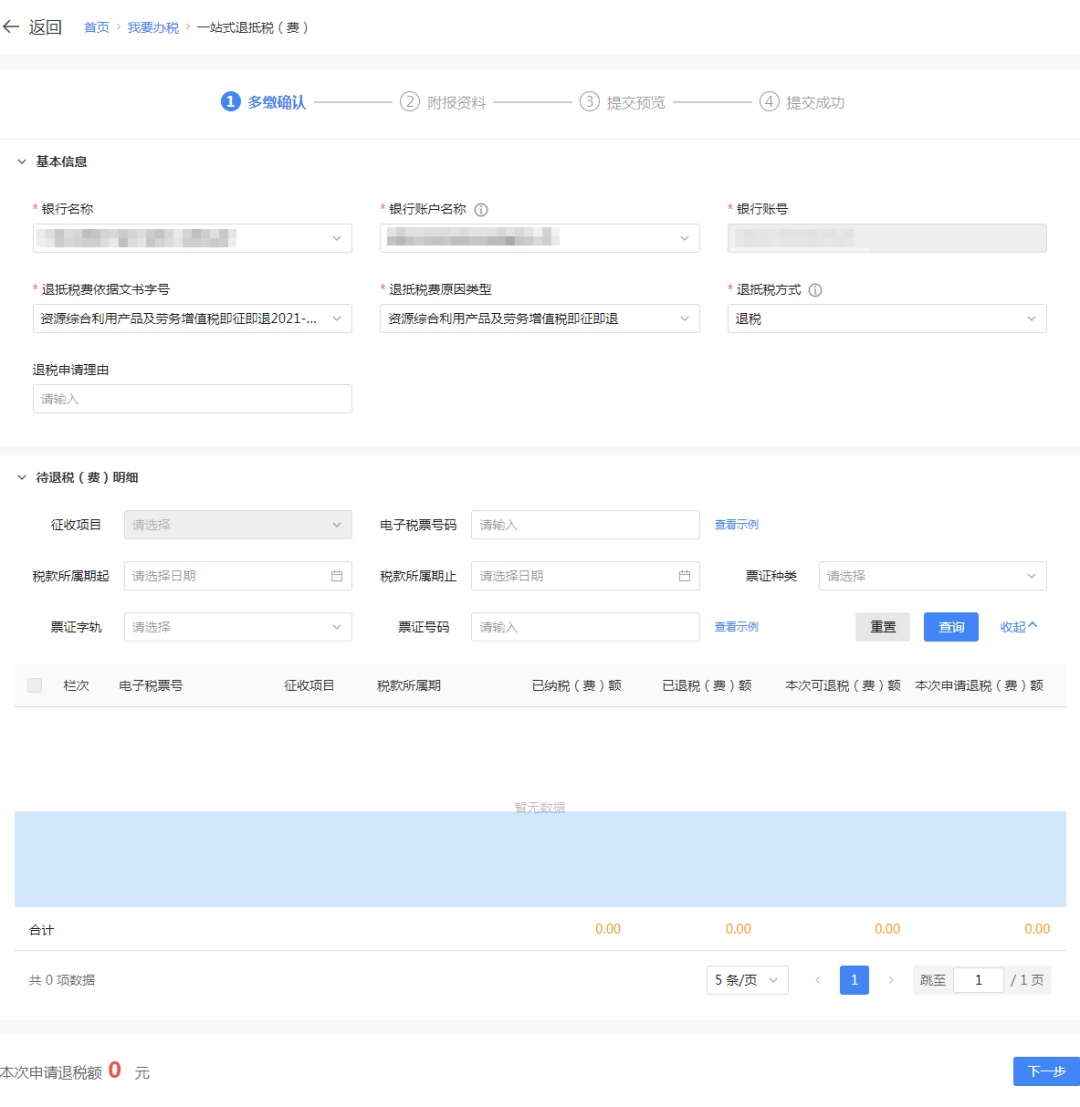Open the 退抵税费原因类型 dropdown

pos(539,319)
